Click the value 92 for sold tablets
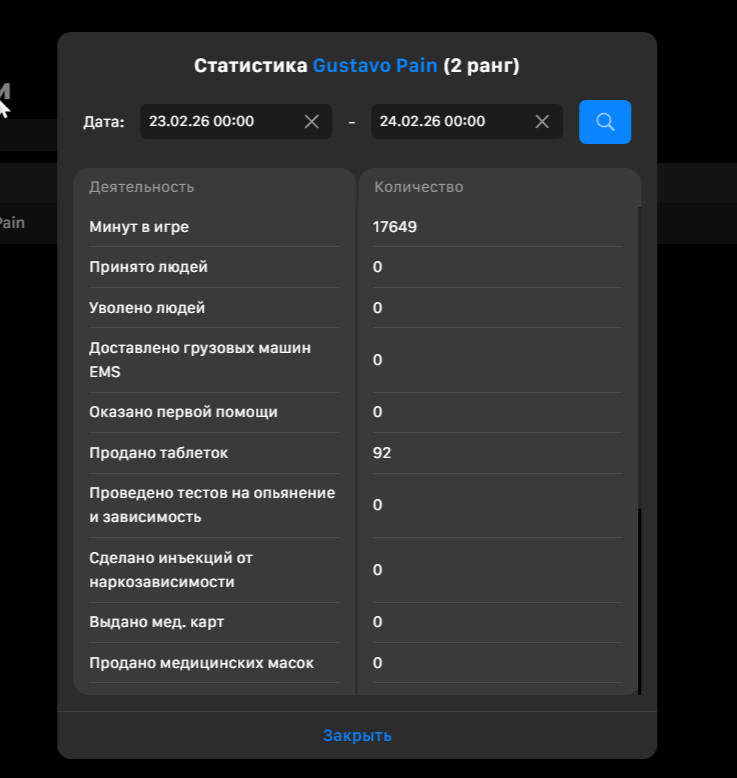737x778 pixels. click(x=382, y=453)
